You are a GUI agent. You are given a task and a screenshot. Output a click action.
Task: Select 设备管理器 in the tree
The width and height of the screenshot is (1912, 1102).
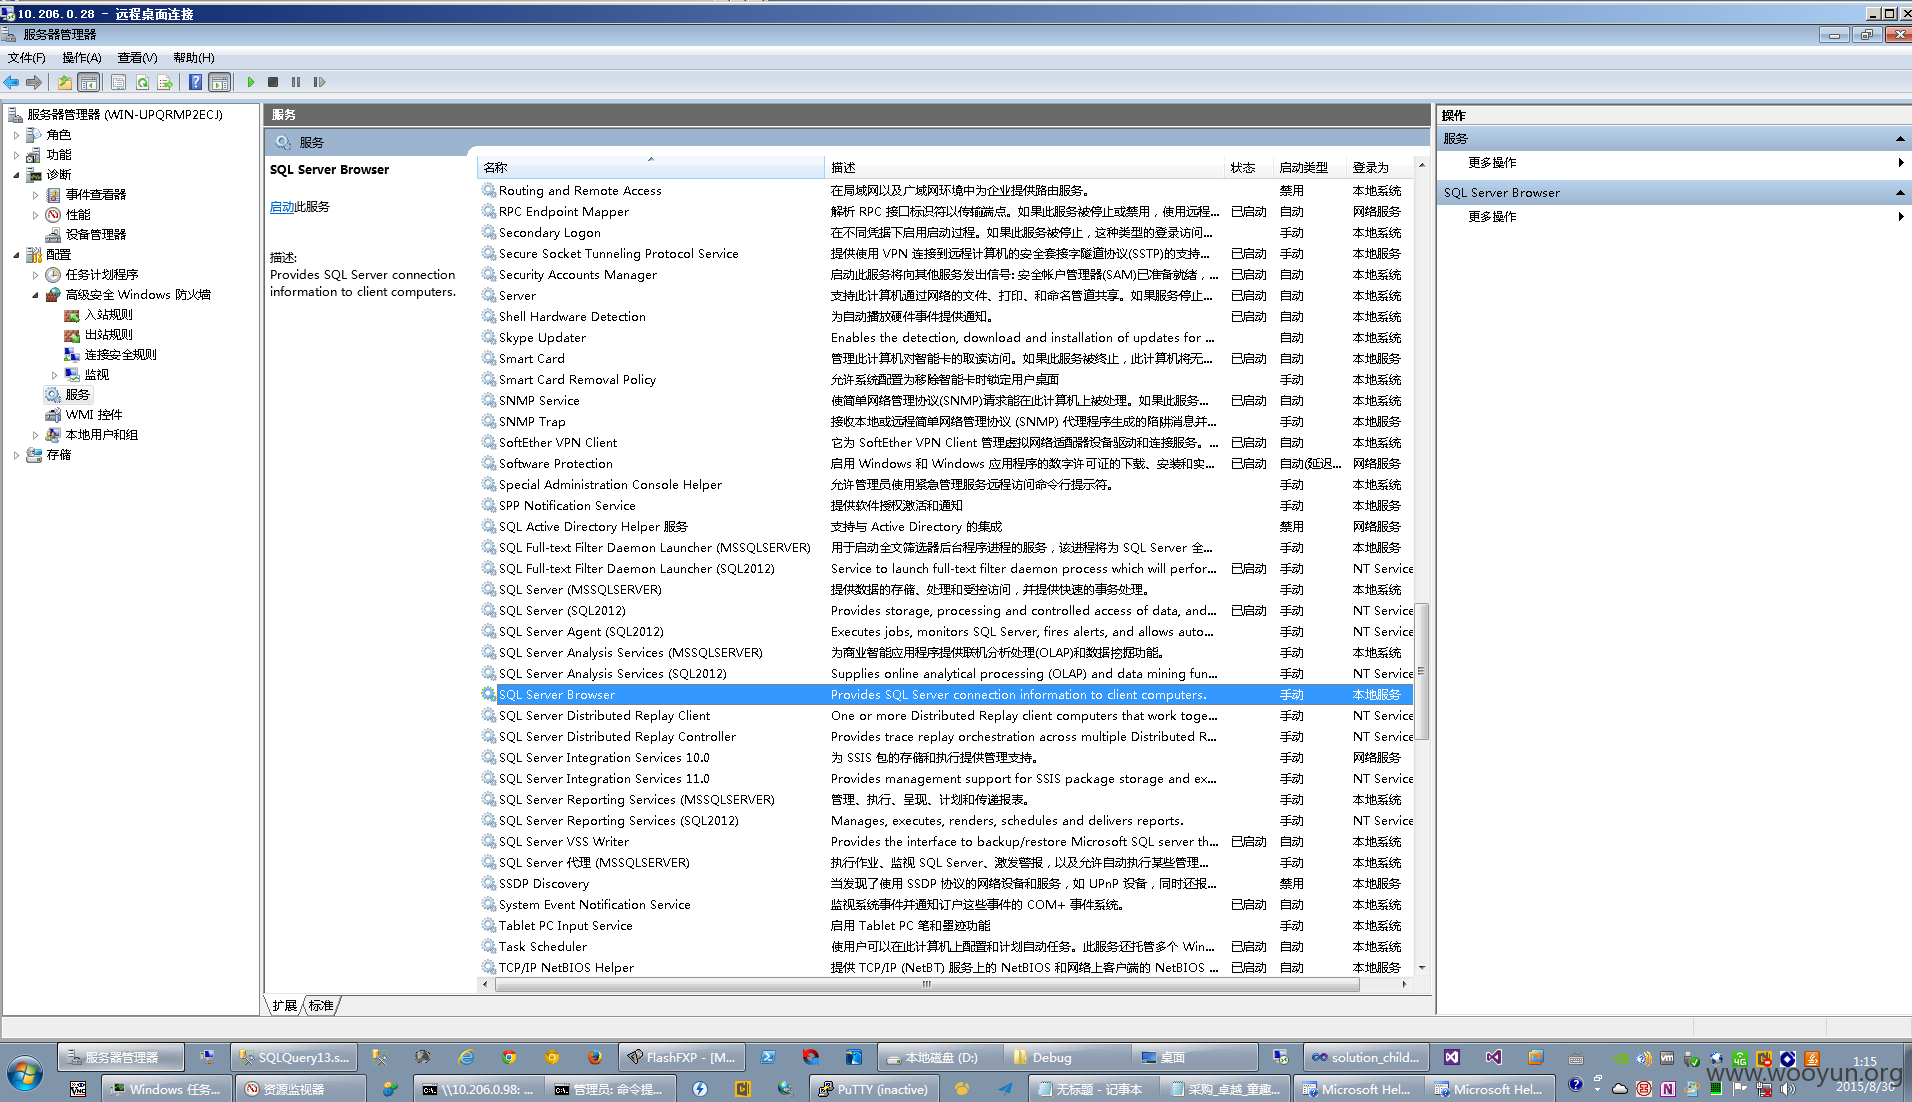coord(96,235)
